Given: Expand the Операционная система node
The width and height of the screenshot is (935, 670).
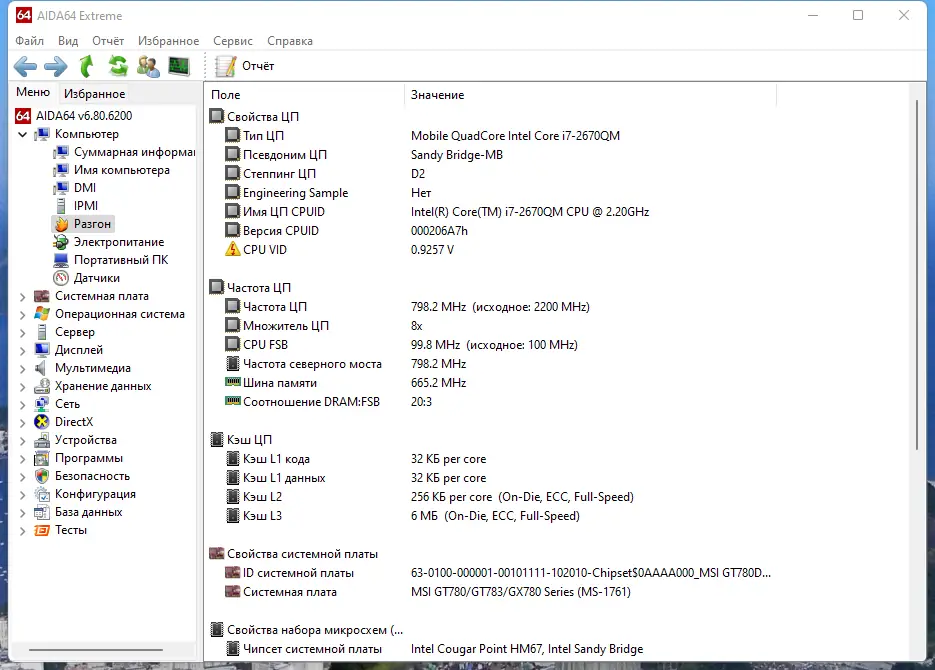Looking at the screenshot, I should point(22,314).
